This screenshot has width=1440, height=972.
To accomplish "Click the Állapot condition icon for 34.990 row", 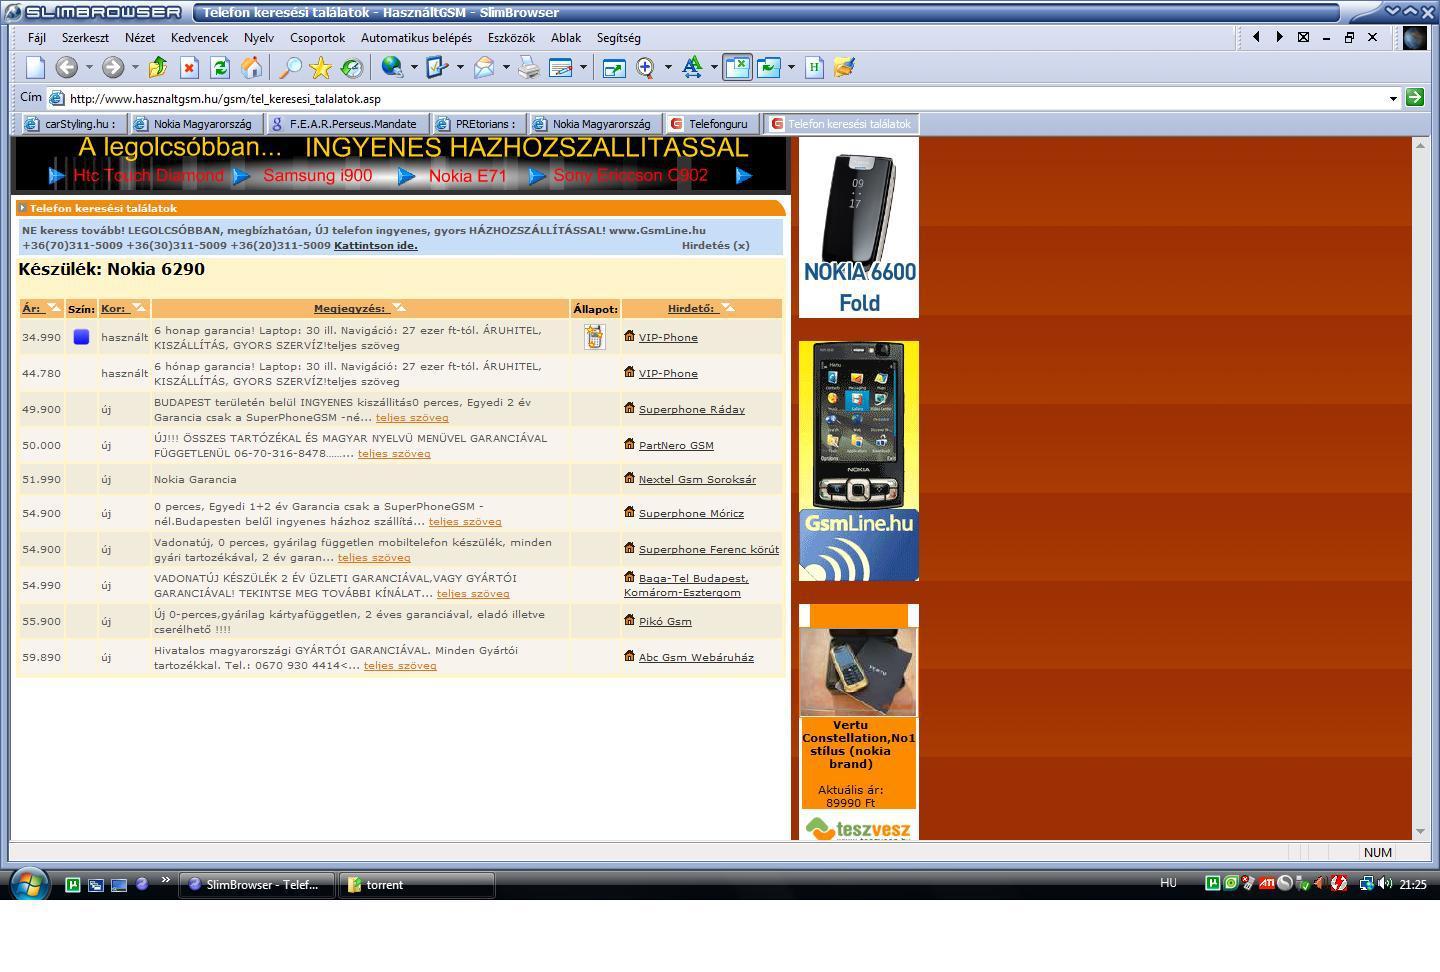I will 594,337.
